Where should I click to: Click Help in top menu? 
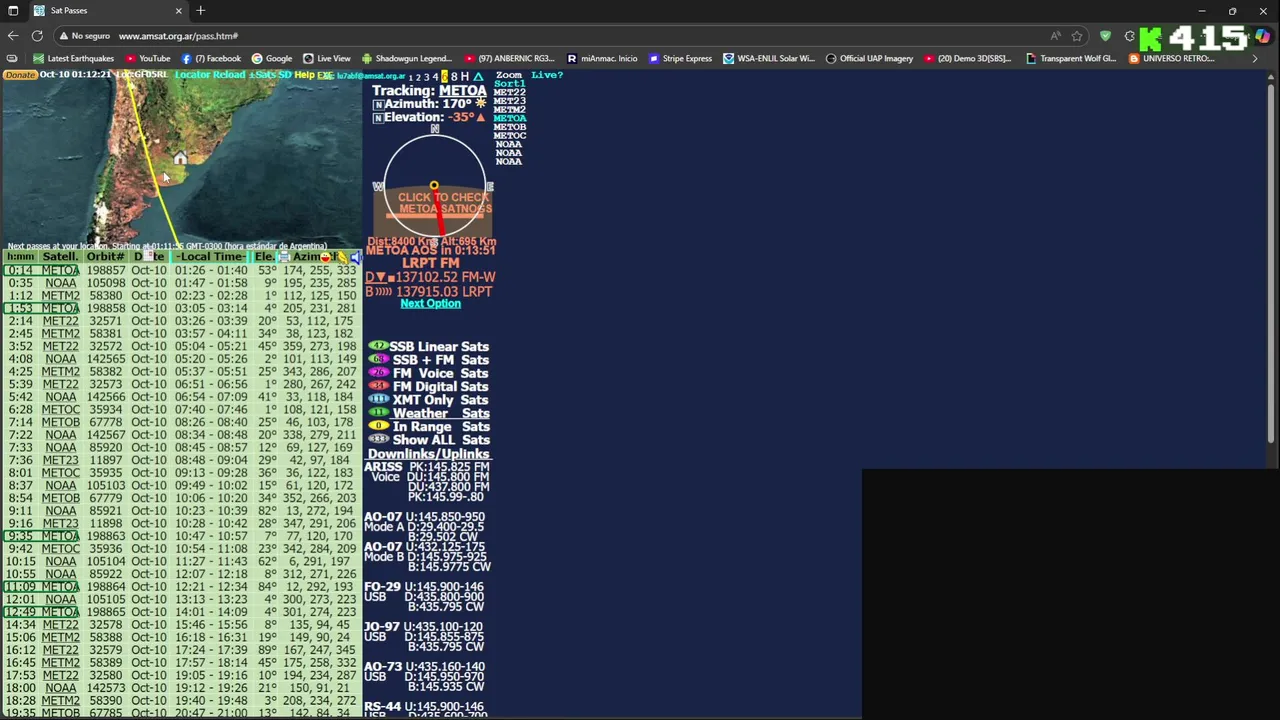(304, 75)
